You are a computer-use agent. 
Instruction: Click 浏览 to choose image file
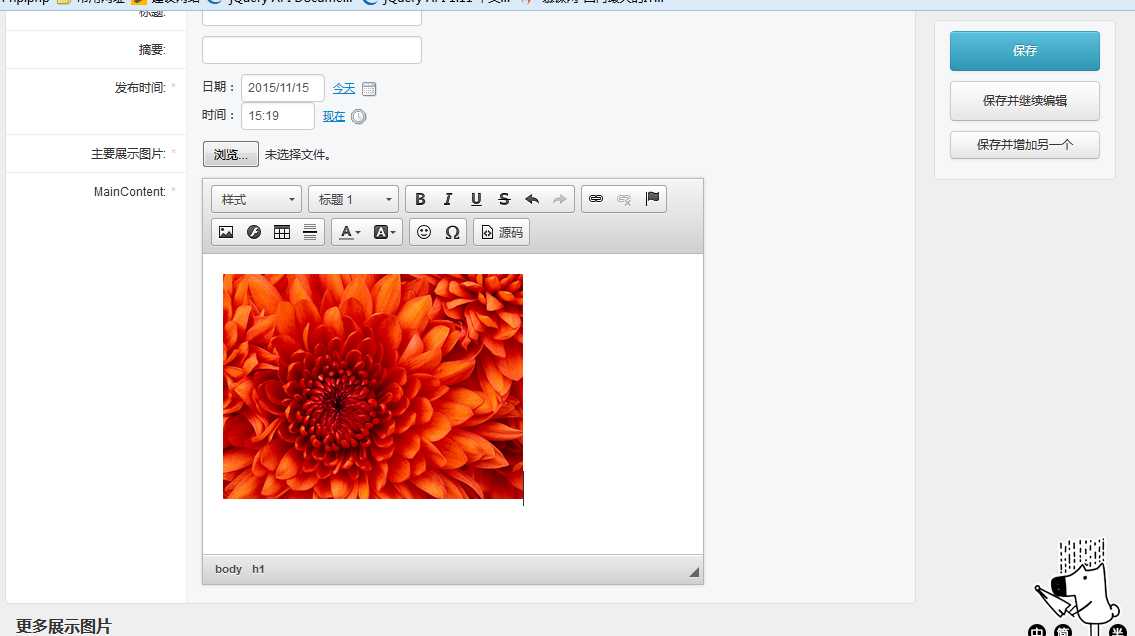(230, 154)
